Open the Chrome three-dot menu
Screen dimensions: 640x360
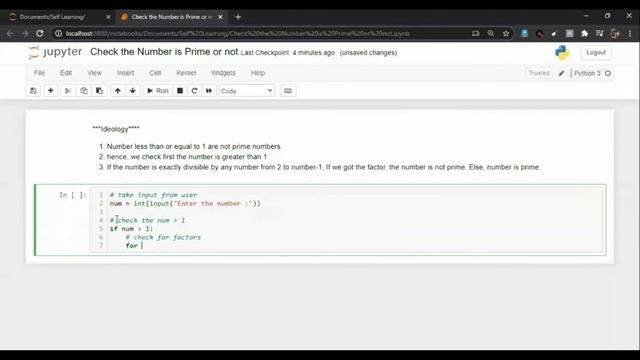point(630,33)
